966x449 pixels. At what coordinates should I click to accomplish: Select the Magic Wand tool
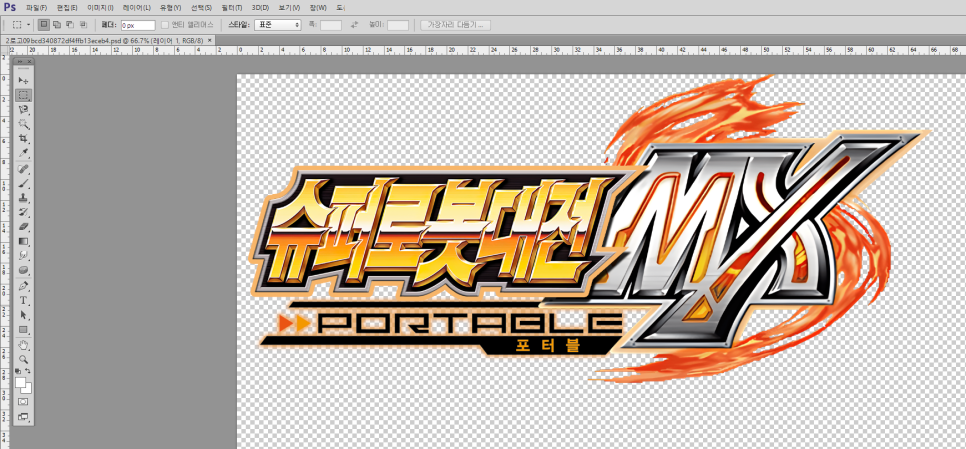pos(23,123)
